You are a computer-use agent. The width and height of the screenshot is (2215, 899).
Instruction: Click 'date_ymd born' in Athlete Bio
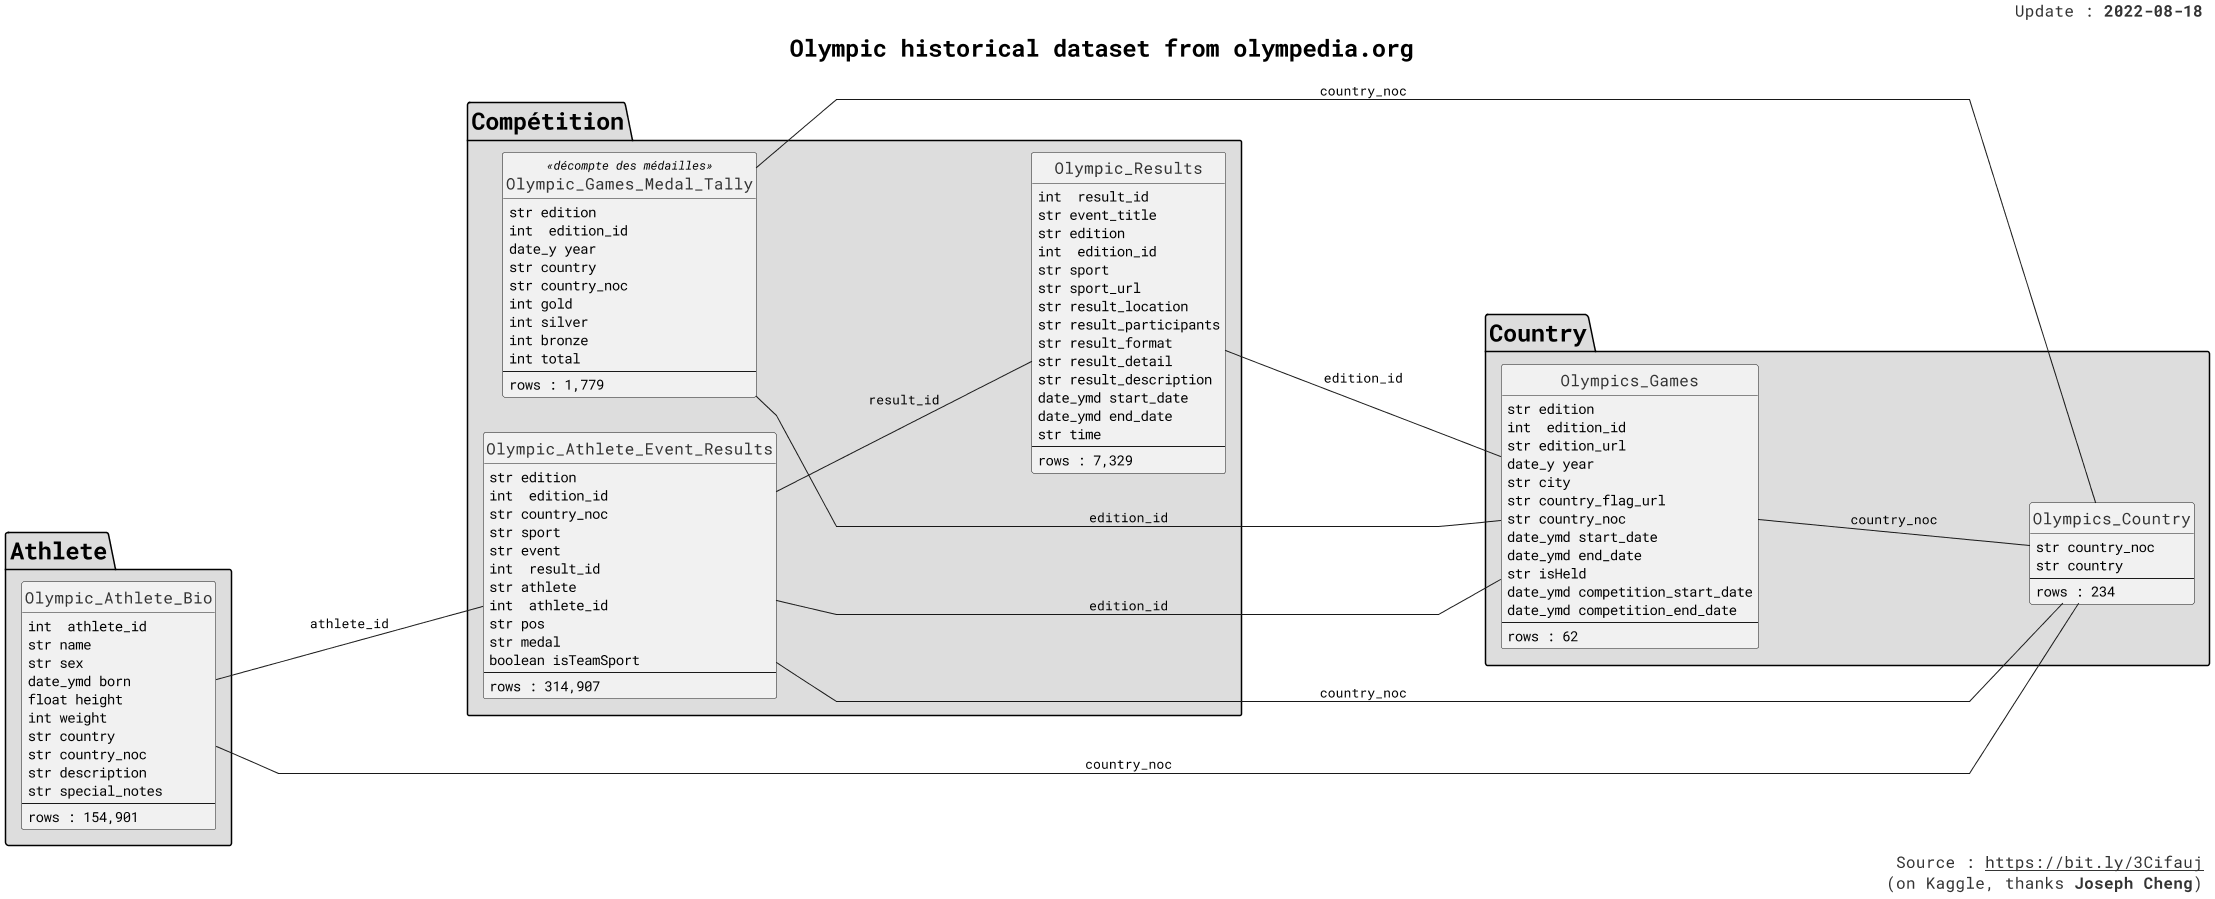click(79, 682)
